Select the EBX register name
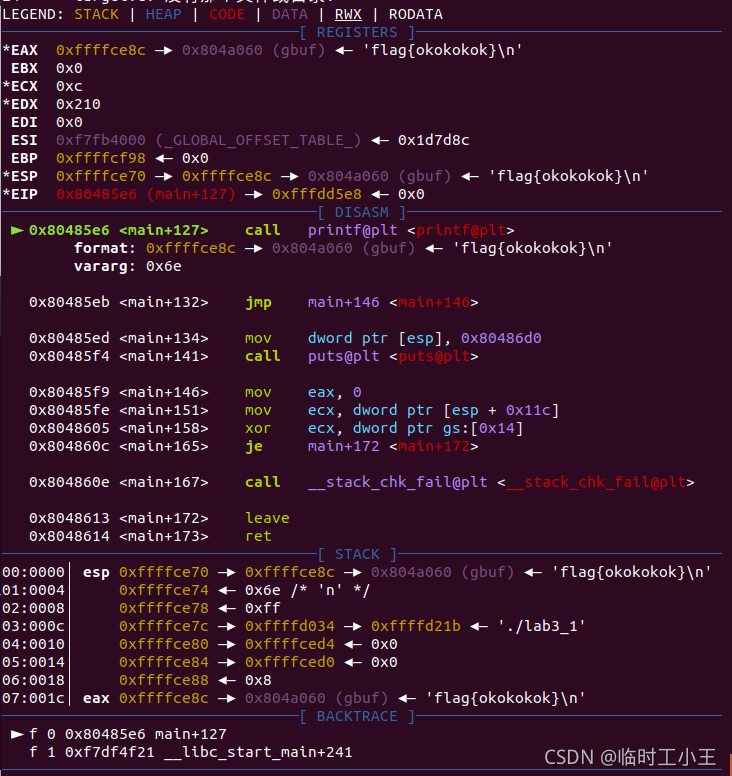The image size is (732, 776). click(24, 68)
